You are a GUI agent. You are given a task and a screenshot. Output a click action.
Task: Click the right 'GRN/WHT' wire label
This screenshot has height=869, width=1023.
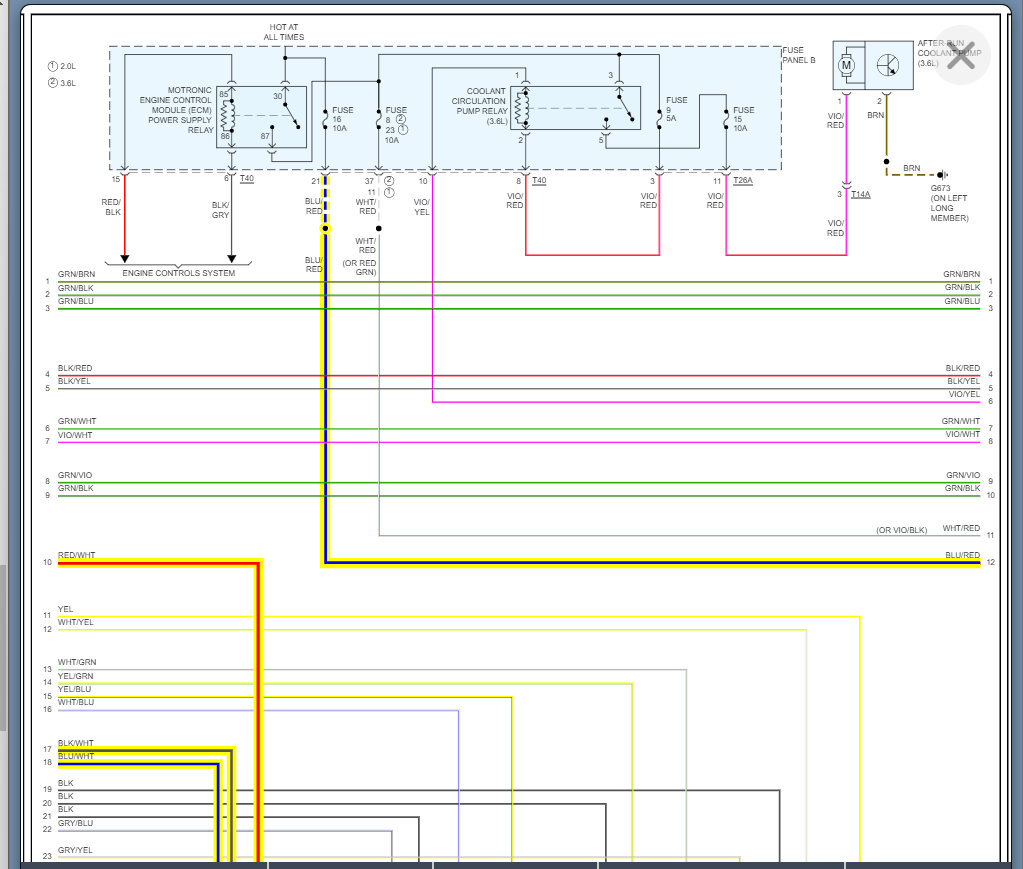point(961,421)
